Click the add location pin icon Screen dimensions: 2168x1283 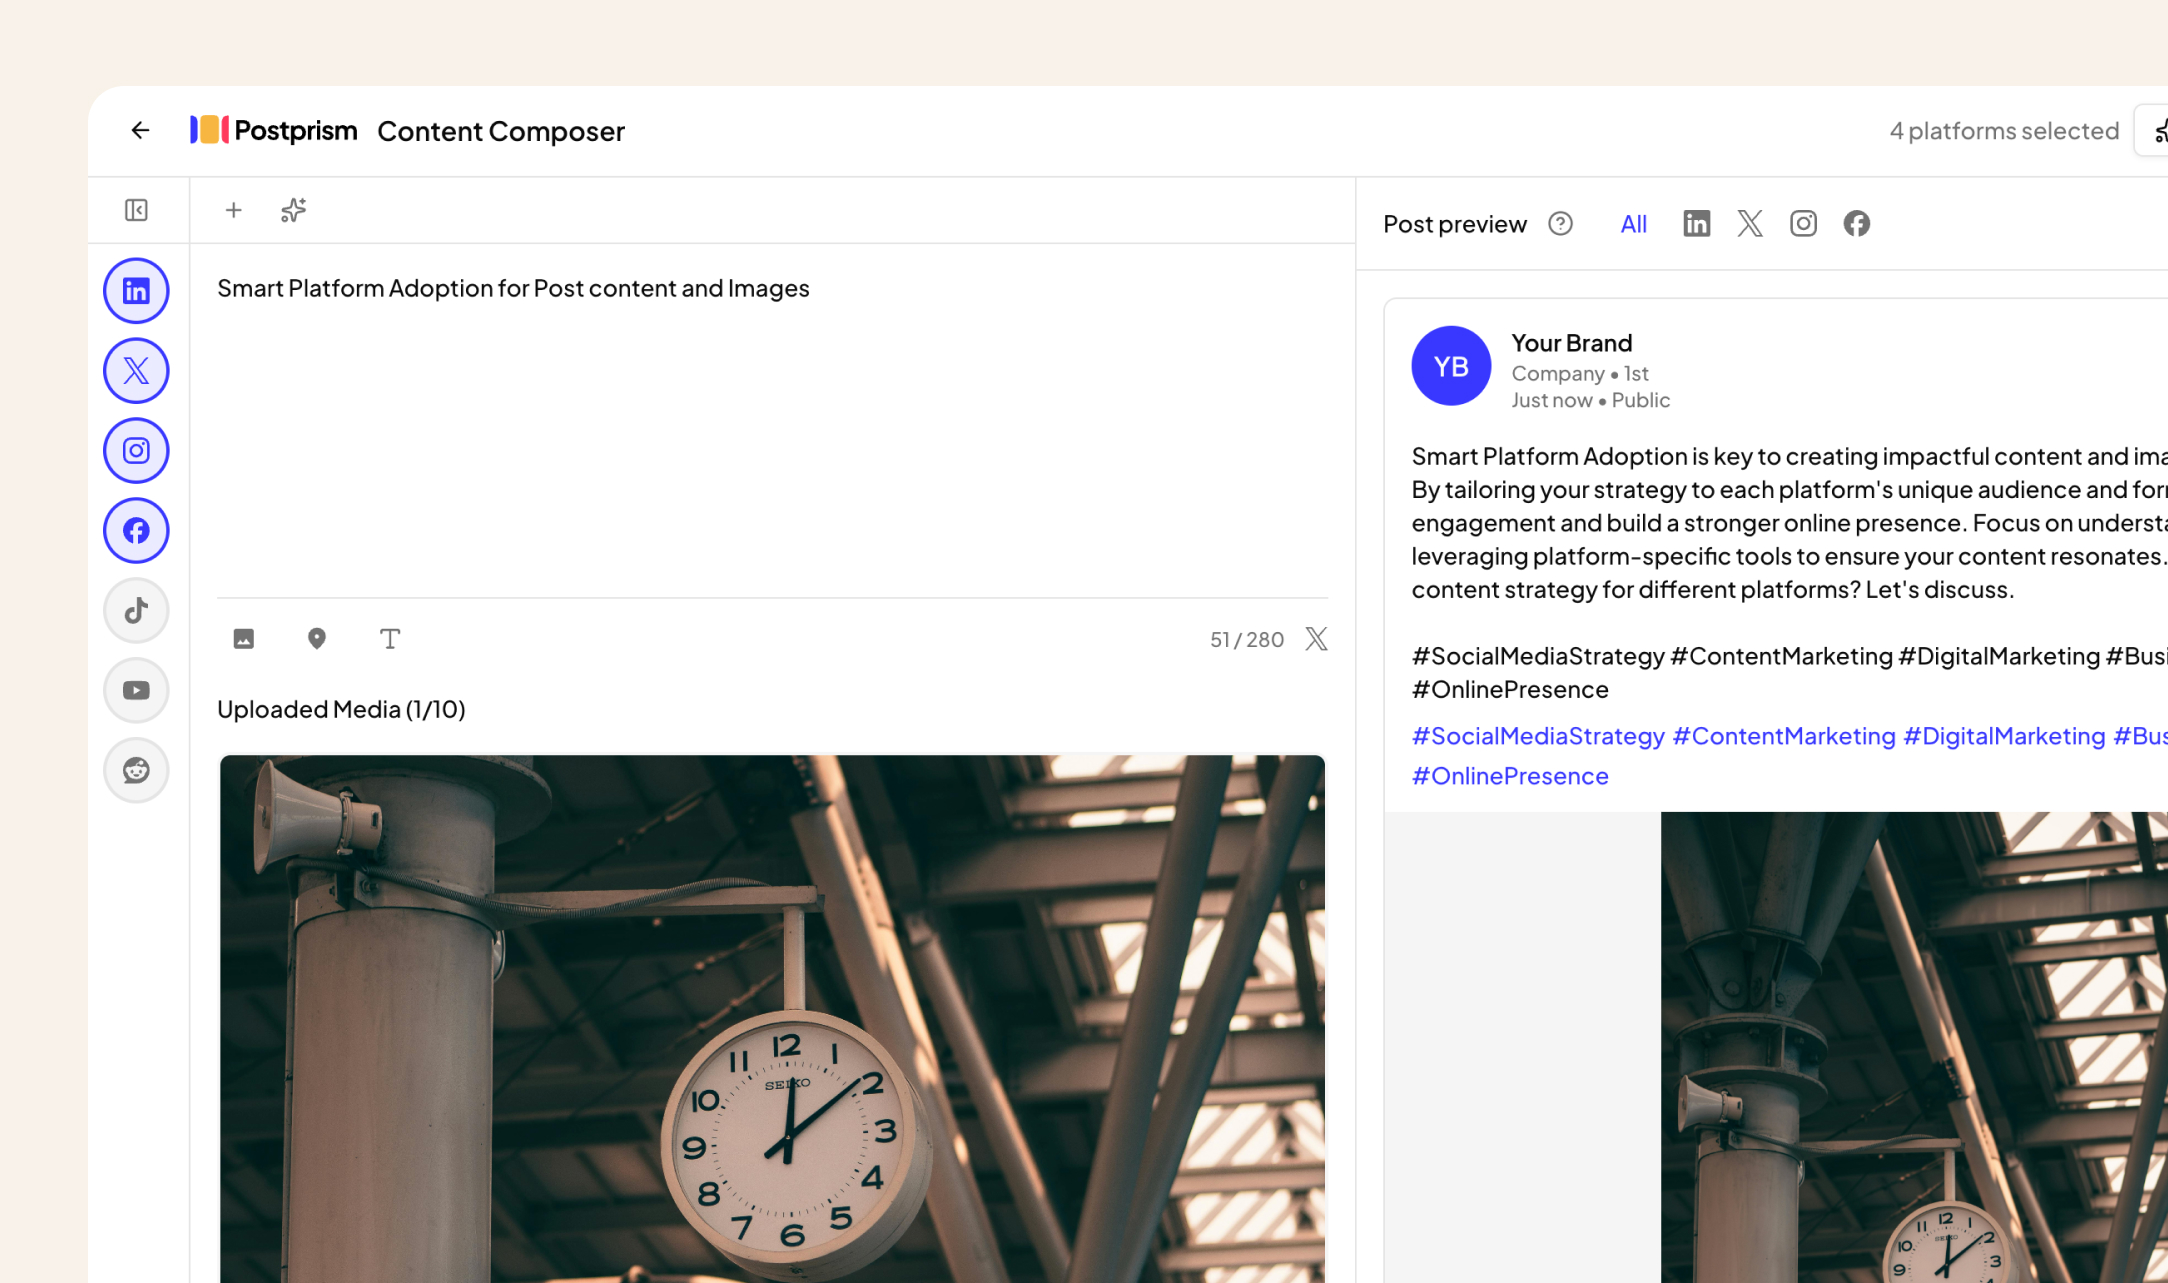pyautogui.click(x=317, y=638)
